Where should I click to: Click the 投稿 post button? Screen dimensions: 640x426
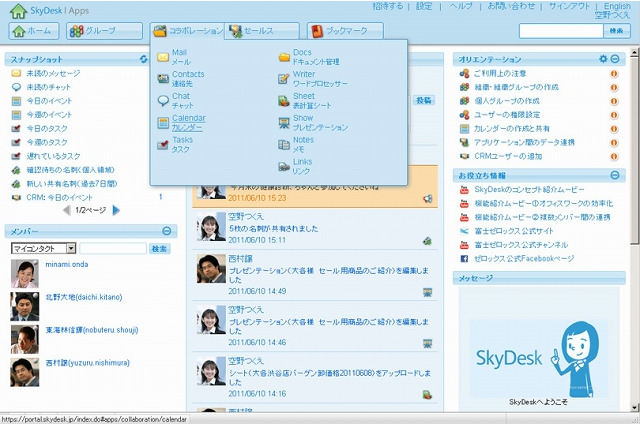tap(424, 100)
